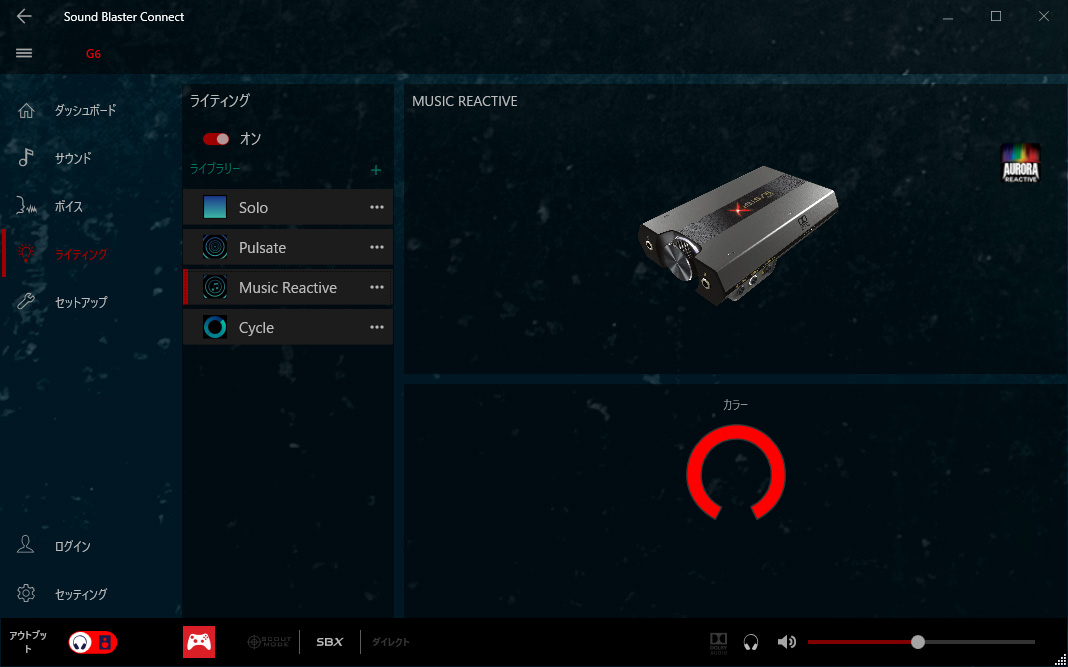The image size is (1068, 667).
Task: Open more options for Solo
Action: tap(377, 207)
